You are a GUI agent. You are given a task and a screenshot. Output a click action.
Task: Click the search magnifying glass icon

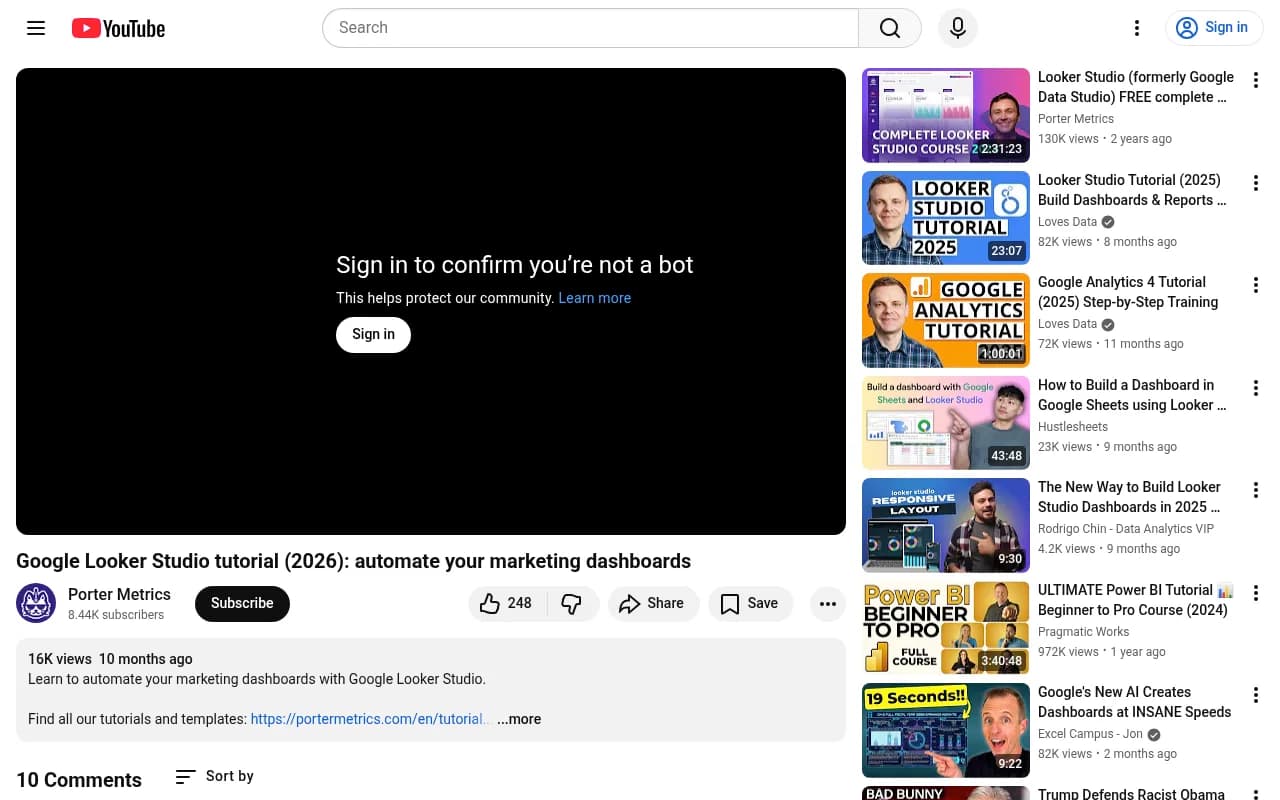coord(889,28)
